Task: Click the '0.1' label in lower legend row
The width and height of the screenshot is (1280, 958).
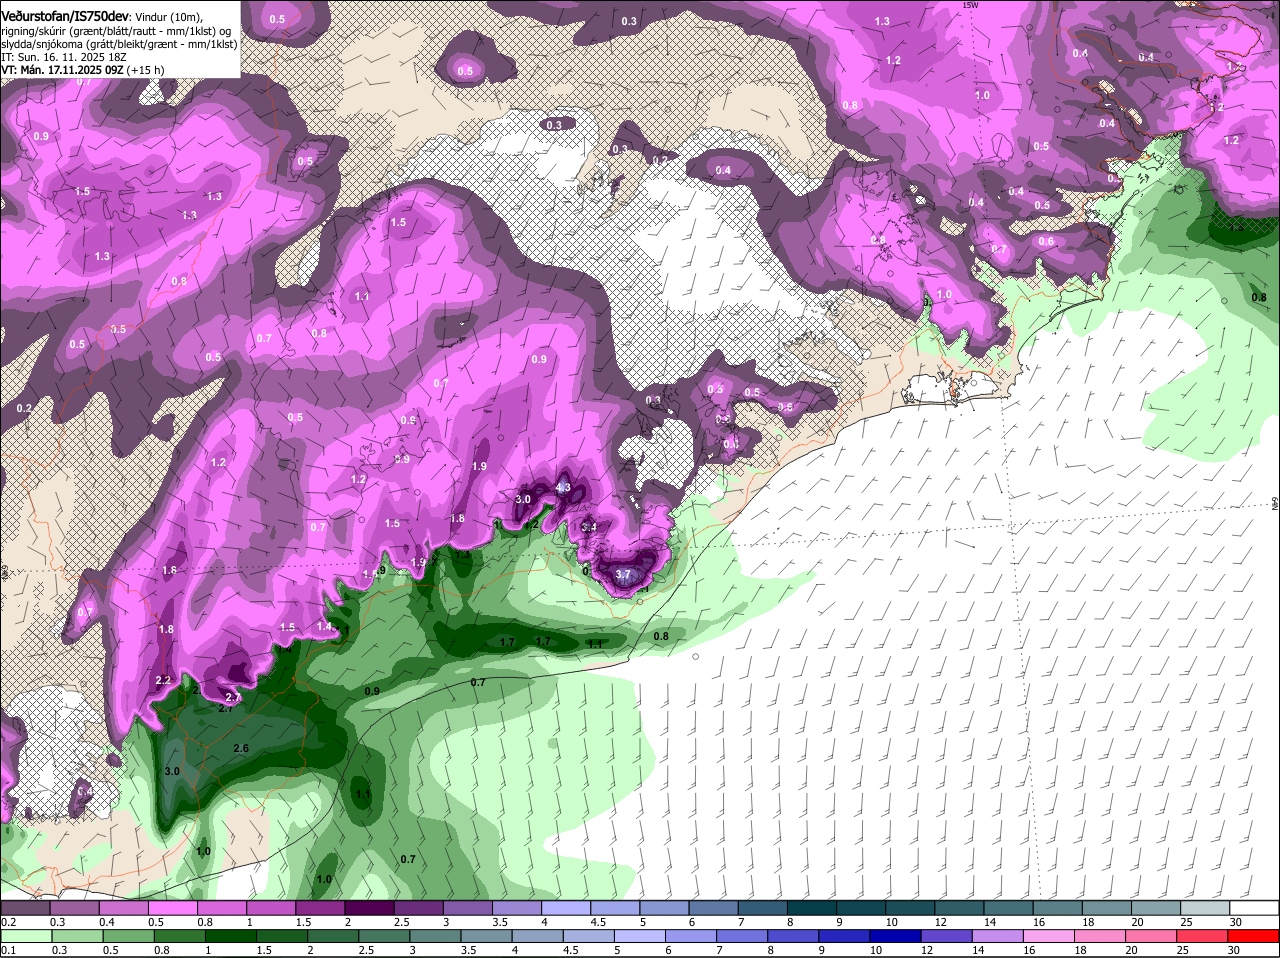Action: (x=8, y=950)
